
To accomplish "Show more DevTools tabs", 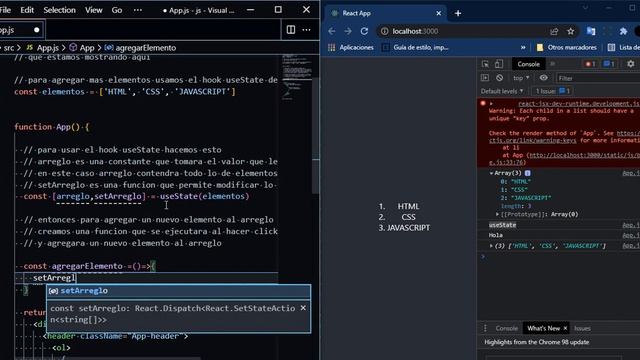I will click(553, 64).
